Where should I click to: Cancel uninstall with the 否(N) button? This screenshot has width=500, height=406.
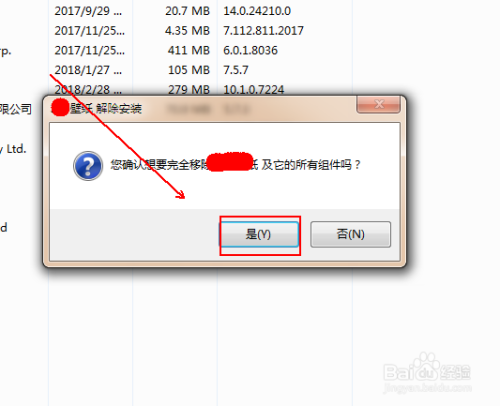click(350, 234)
